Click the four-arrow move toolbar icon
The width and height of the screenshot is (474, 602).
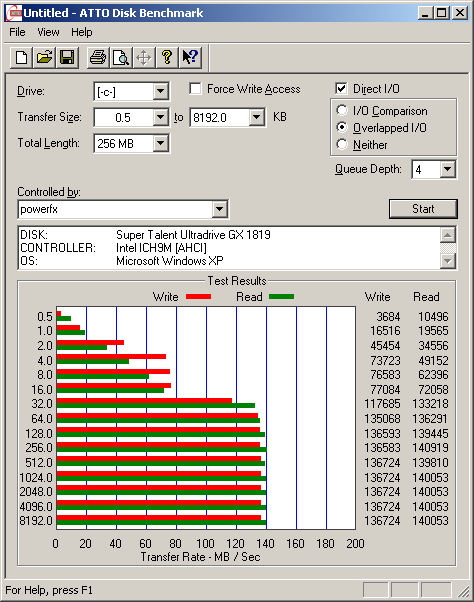[144, 58]
